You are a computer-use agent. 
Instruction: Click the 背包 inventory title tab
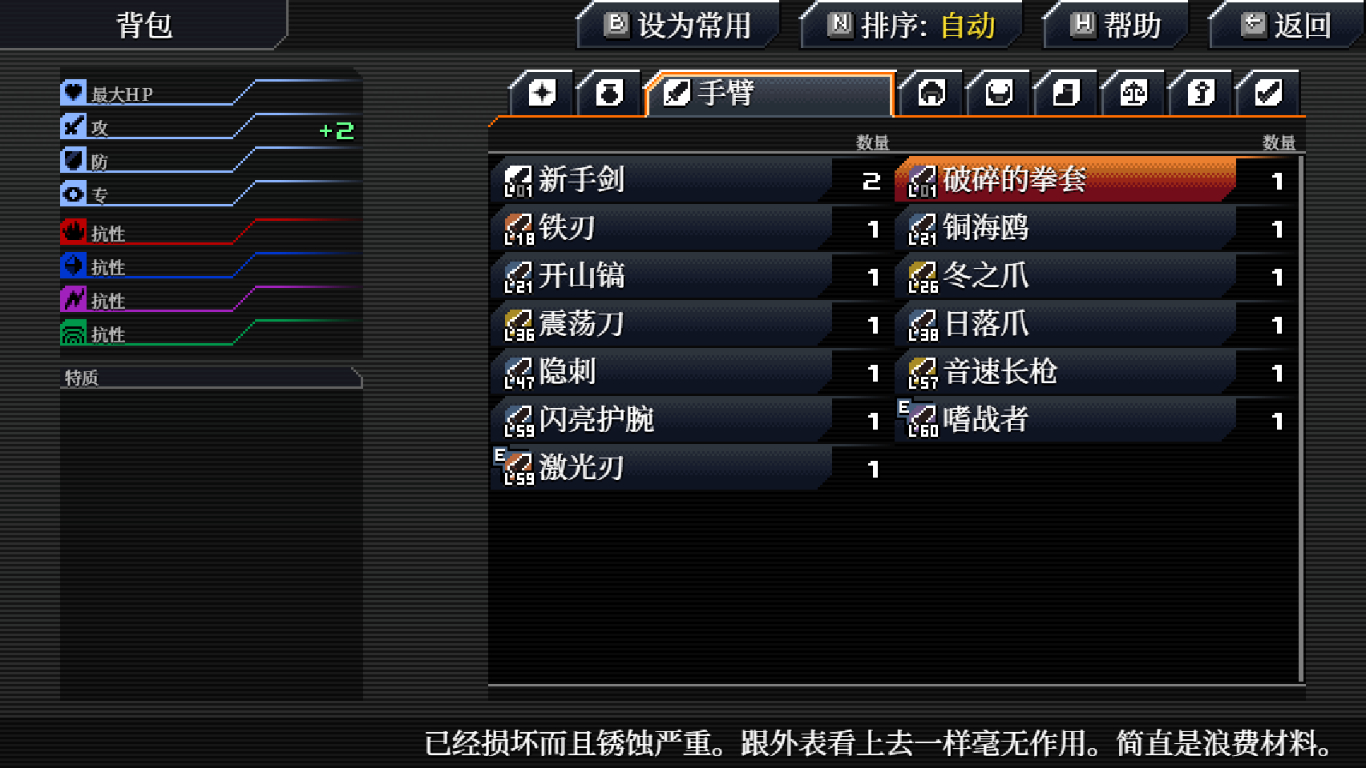[x=143, y=24]
